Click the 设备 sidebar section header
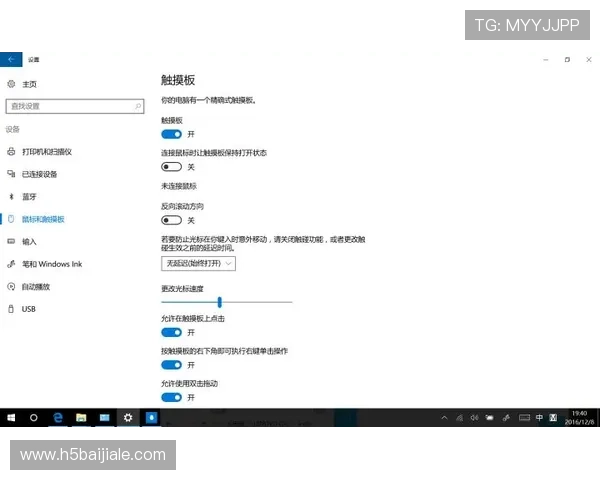Viewport: 600px width, 480px height. [x=12, y=129]
